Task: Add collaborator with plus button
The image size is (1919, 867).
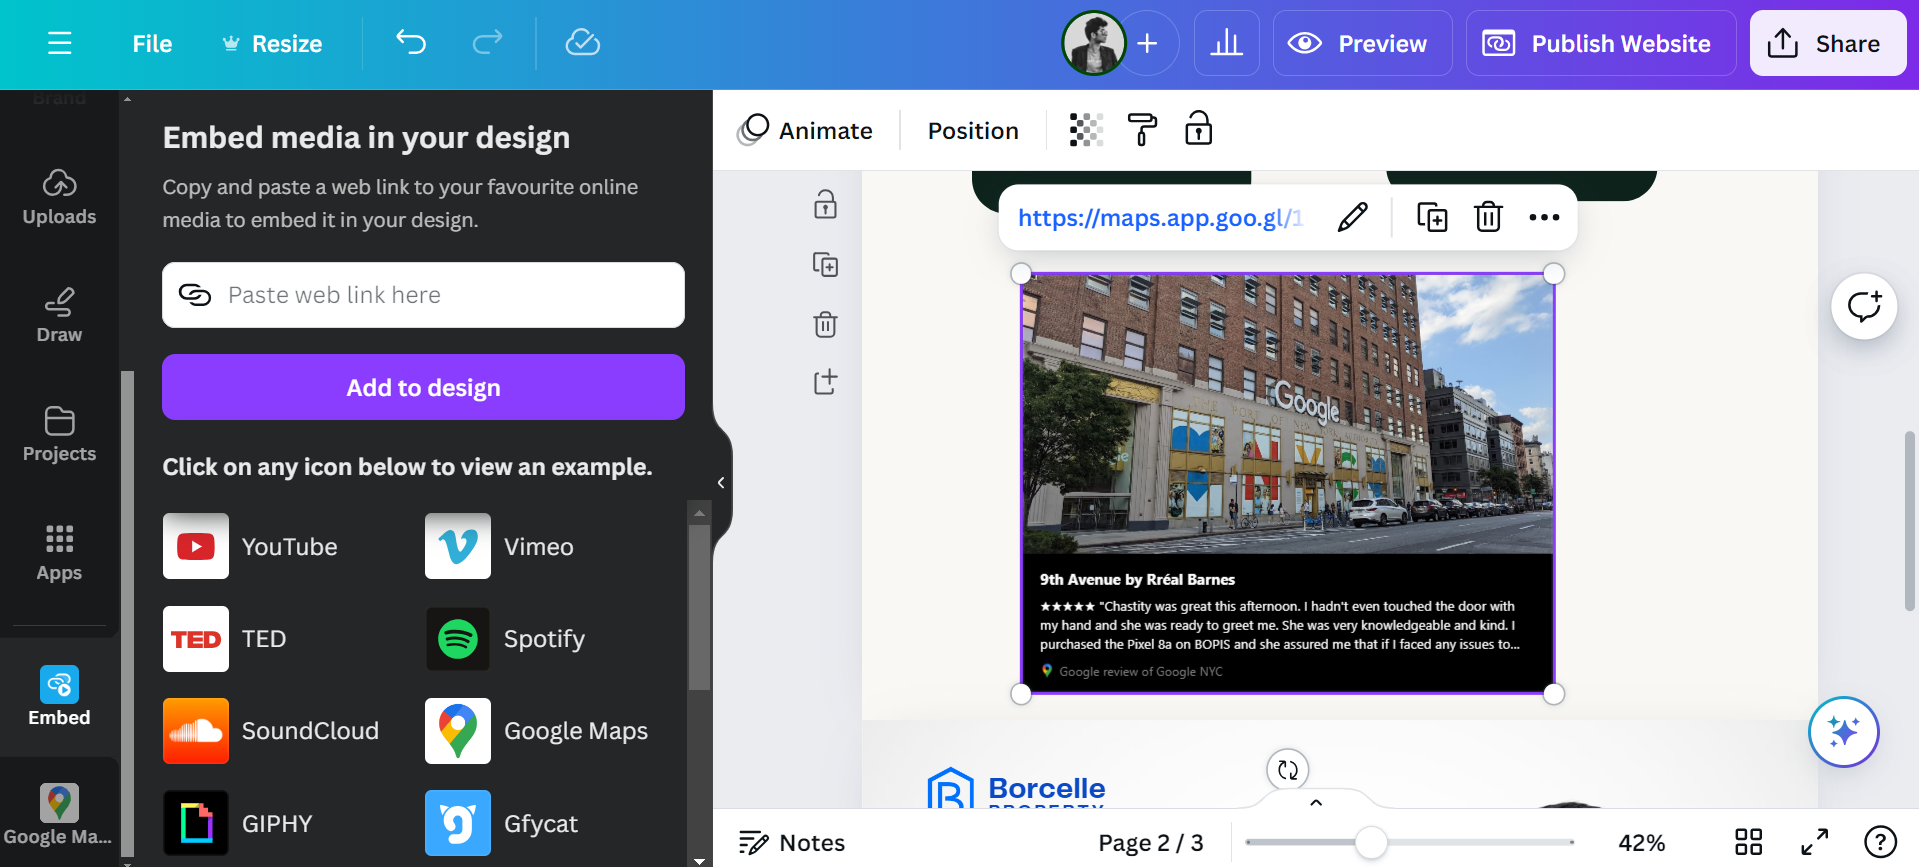Action: pyautogui.click(x=1148, y=43)
